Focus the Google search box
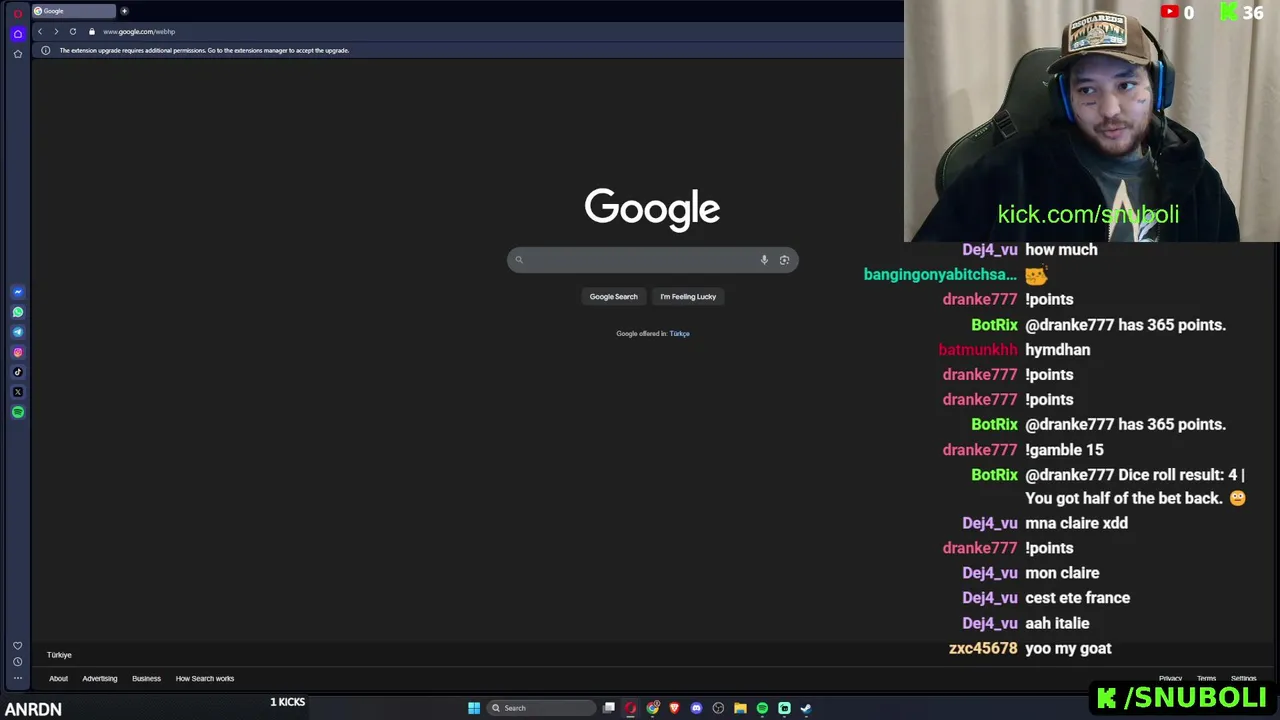This screenshot has height=720, width=1280. (652, 260)
